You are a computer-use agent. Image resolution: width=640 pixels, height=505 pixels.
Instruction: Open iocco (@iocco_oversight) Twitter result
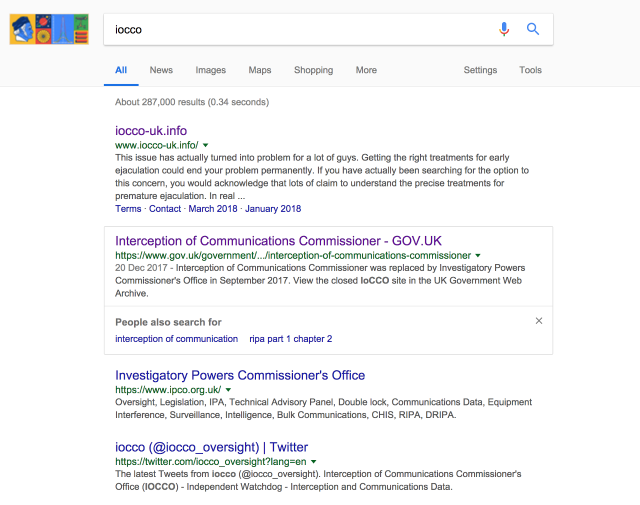[211, 447]
